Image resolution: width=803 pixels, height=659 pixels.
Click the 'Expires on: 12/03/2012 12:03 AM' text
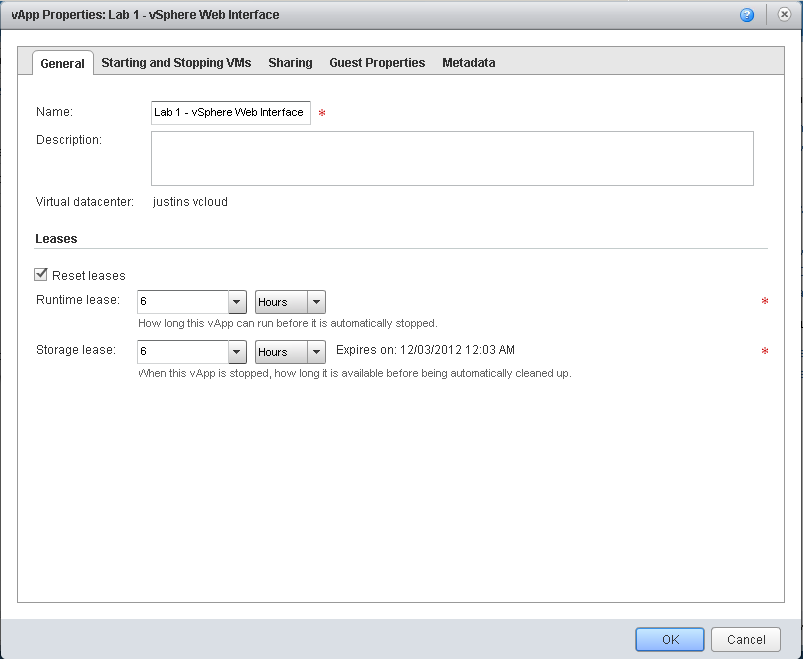point(425,350)
